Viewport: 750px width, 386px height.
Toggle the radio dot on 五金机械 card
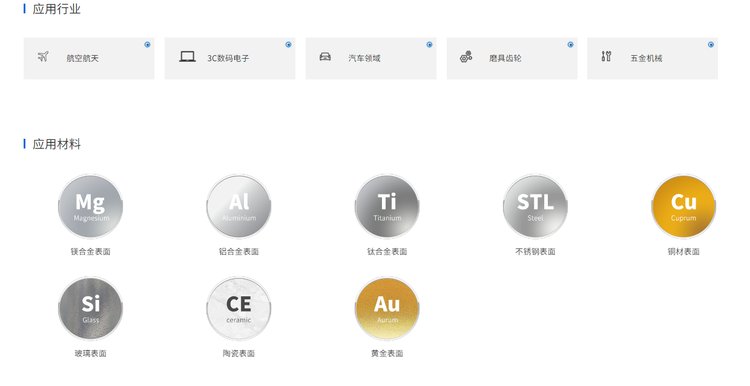click(711, 44)
